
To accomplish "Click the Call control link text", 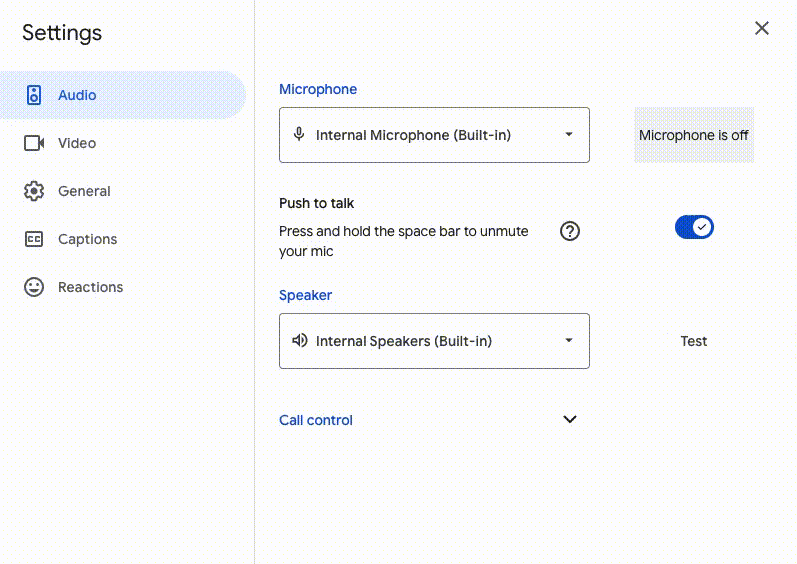I will 316,420.
